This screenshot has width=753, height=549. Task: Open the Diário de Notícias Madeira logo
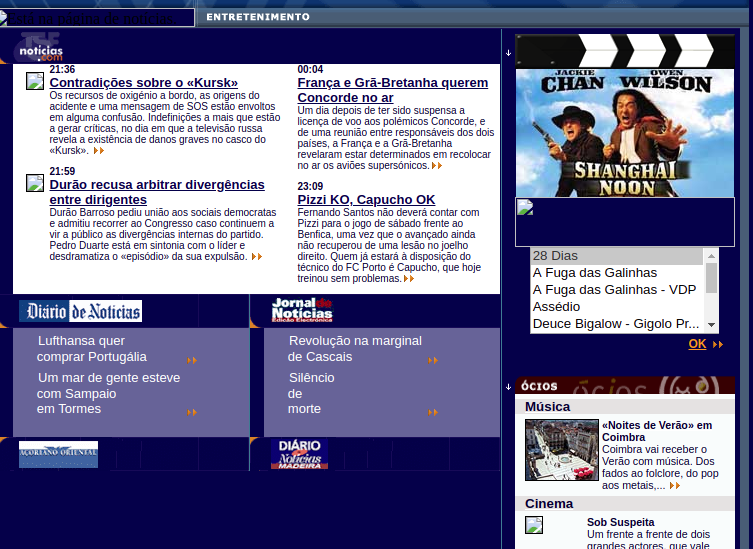point(299,454)
